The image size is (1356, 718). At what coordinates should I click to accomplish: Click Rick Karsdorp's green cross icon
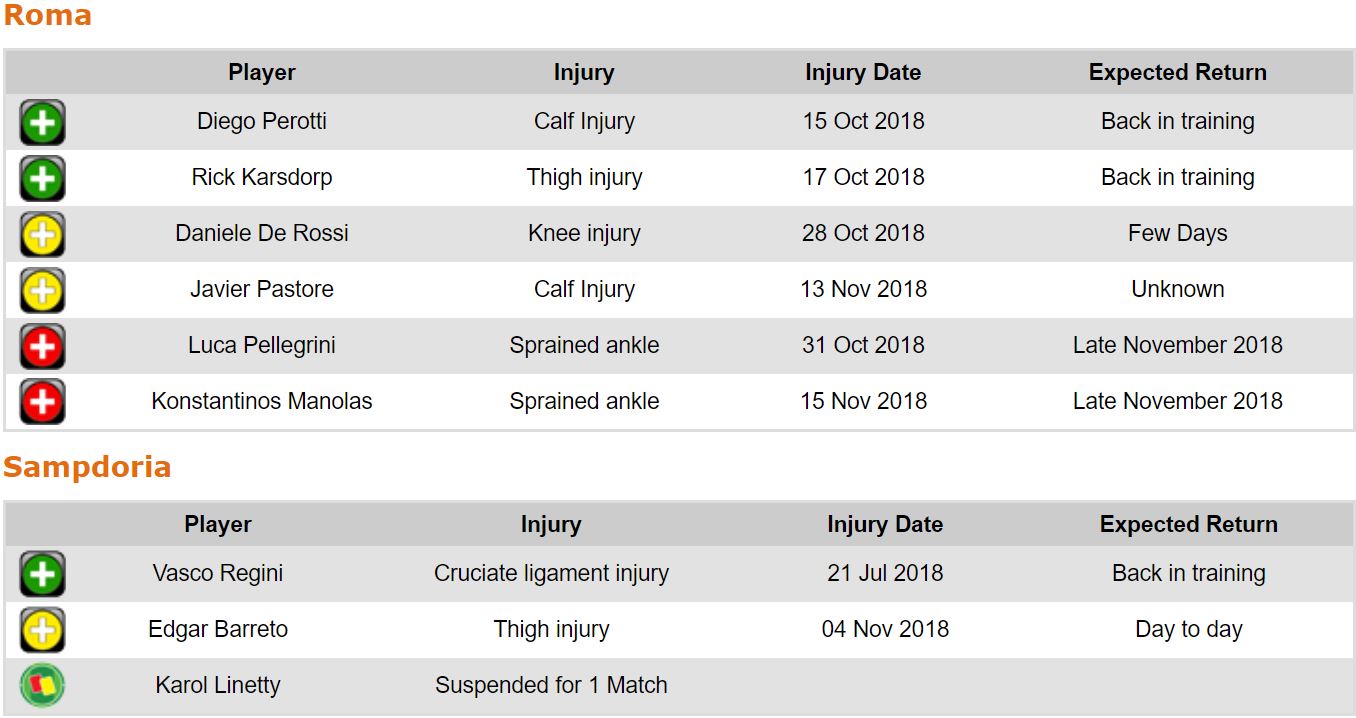(42, 179)
